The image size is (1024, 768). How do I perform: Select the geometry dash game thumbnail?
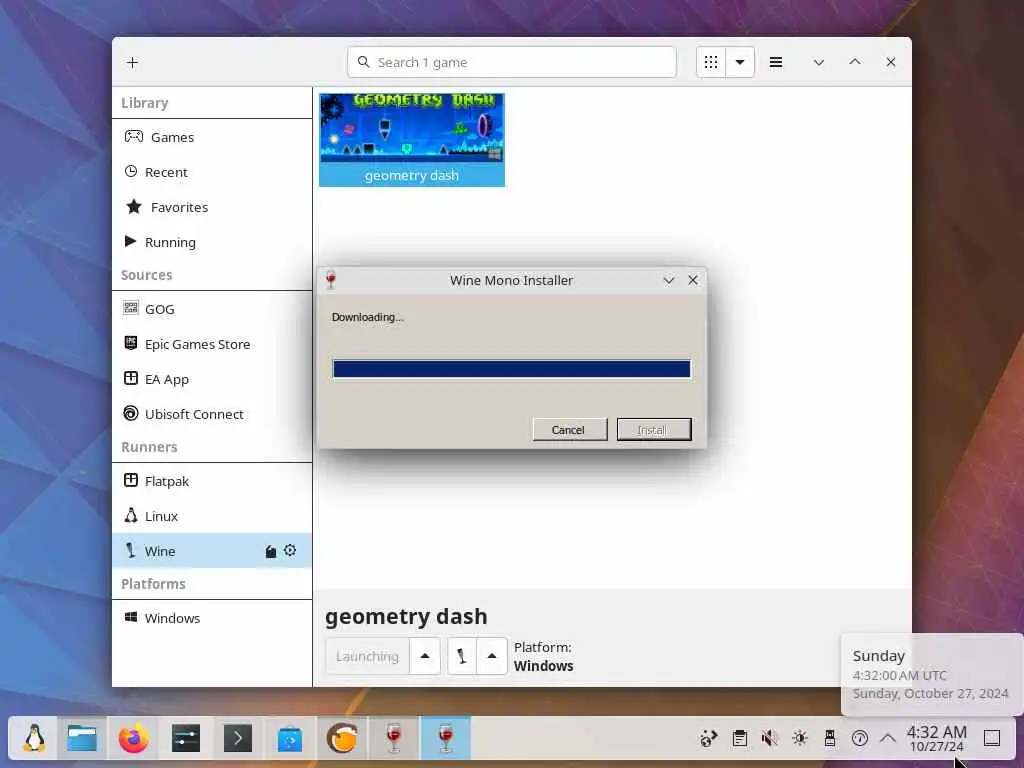[411, 140]
